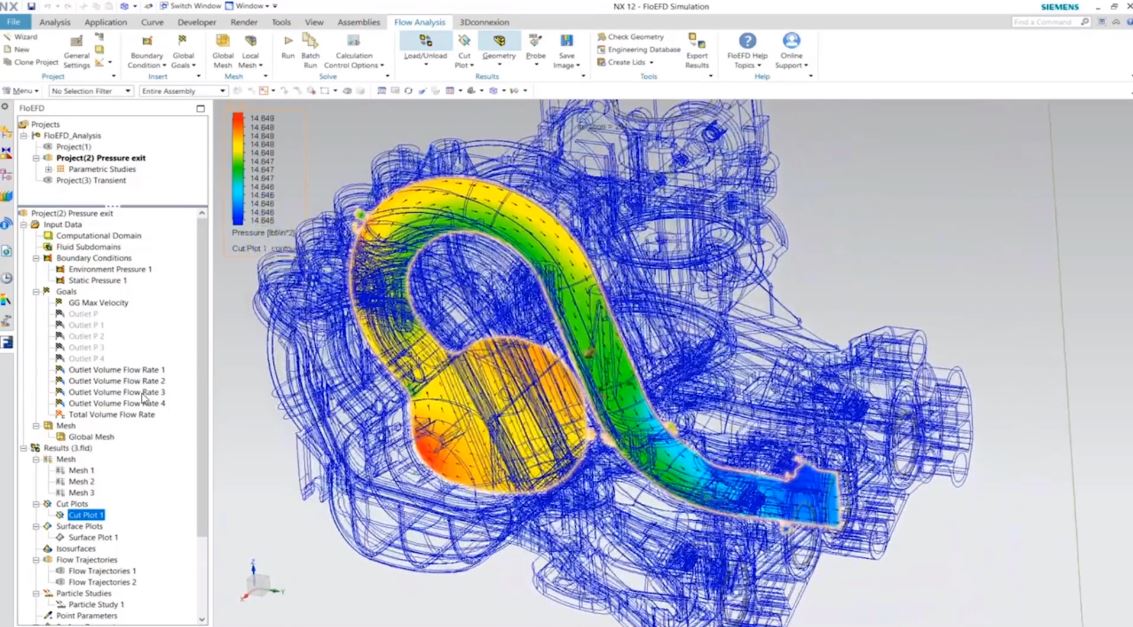
Task: Click the pressure color legend bar
Action: (238, 169)
